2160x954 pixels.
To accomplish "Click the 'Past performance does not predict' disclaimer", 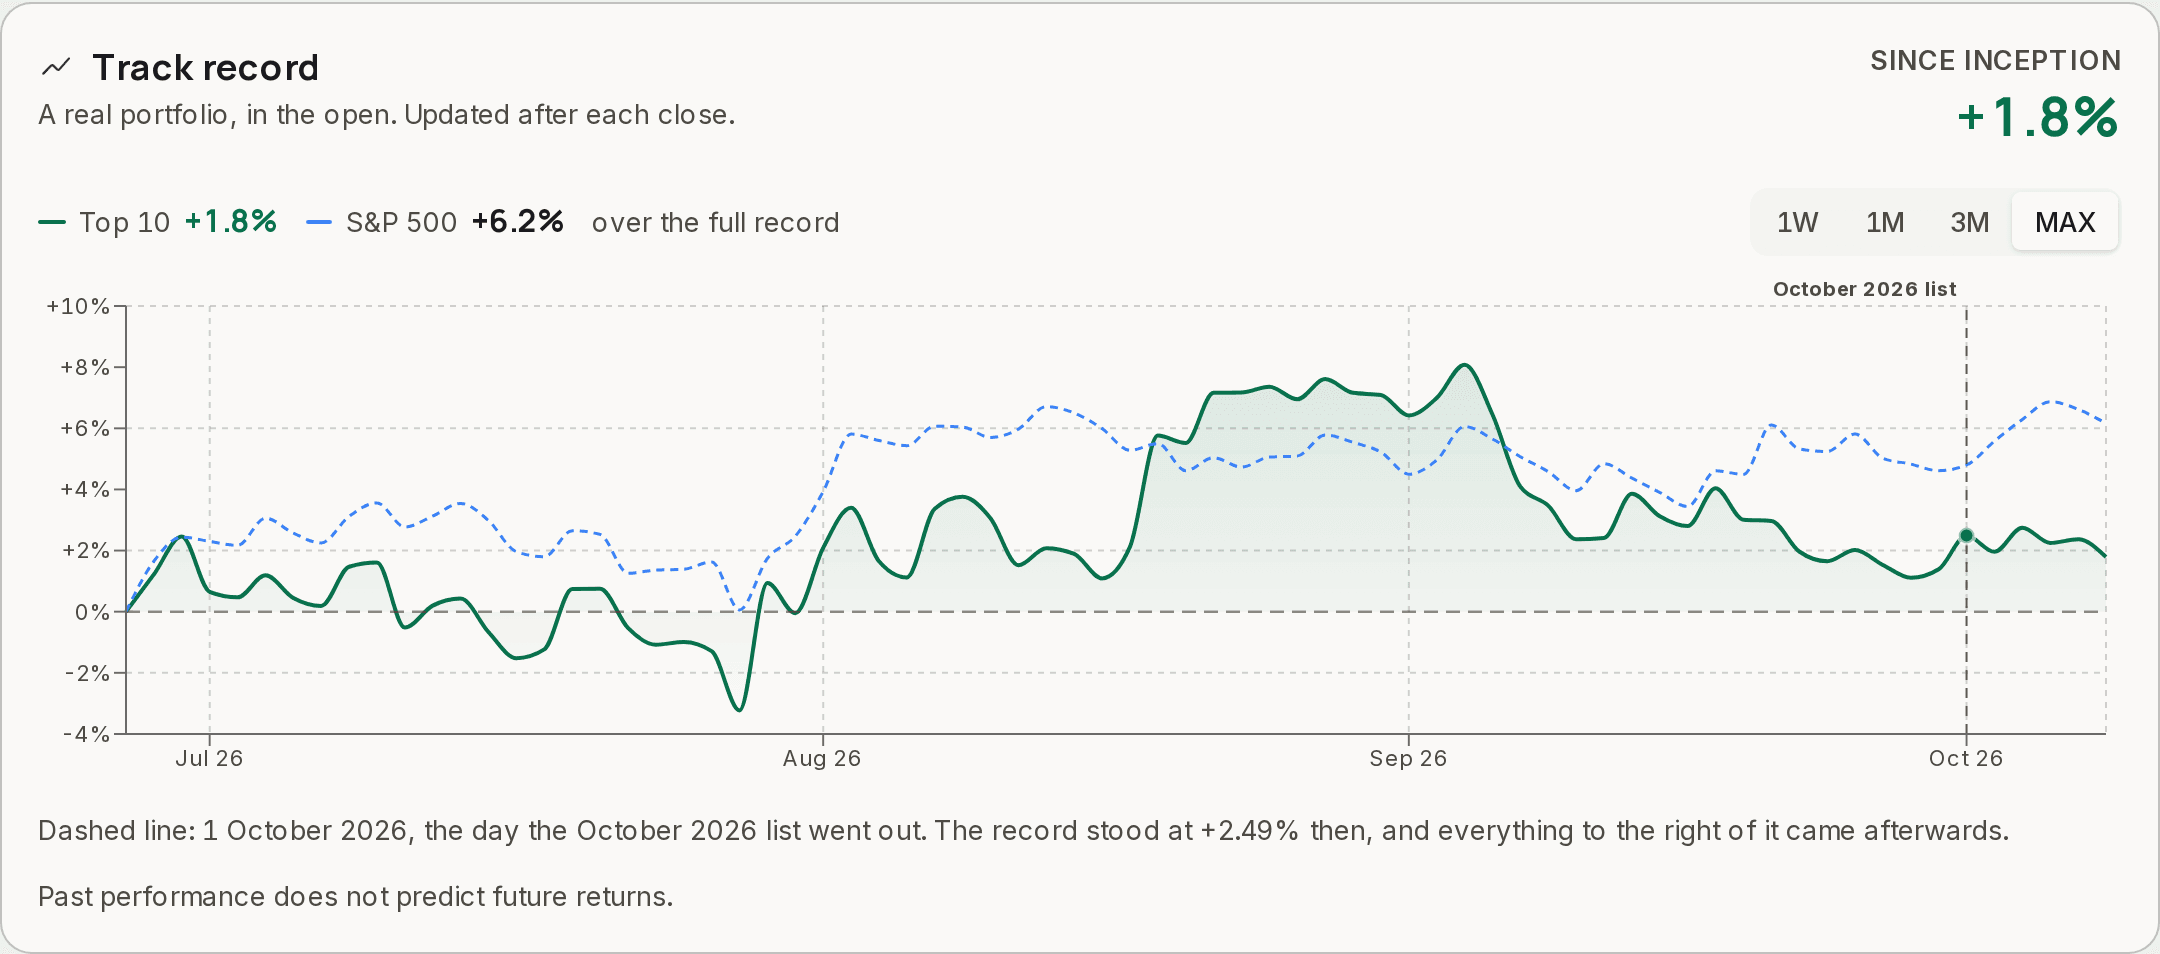I will point(356,896).
